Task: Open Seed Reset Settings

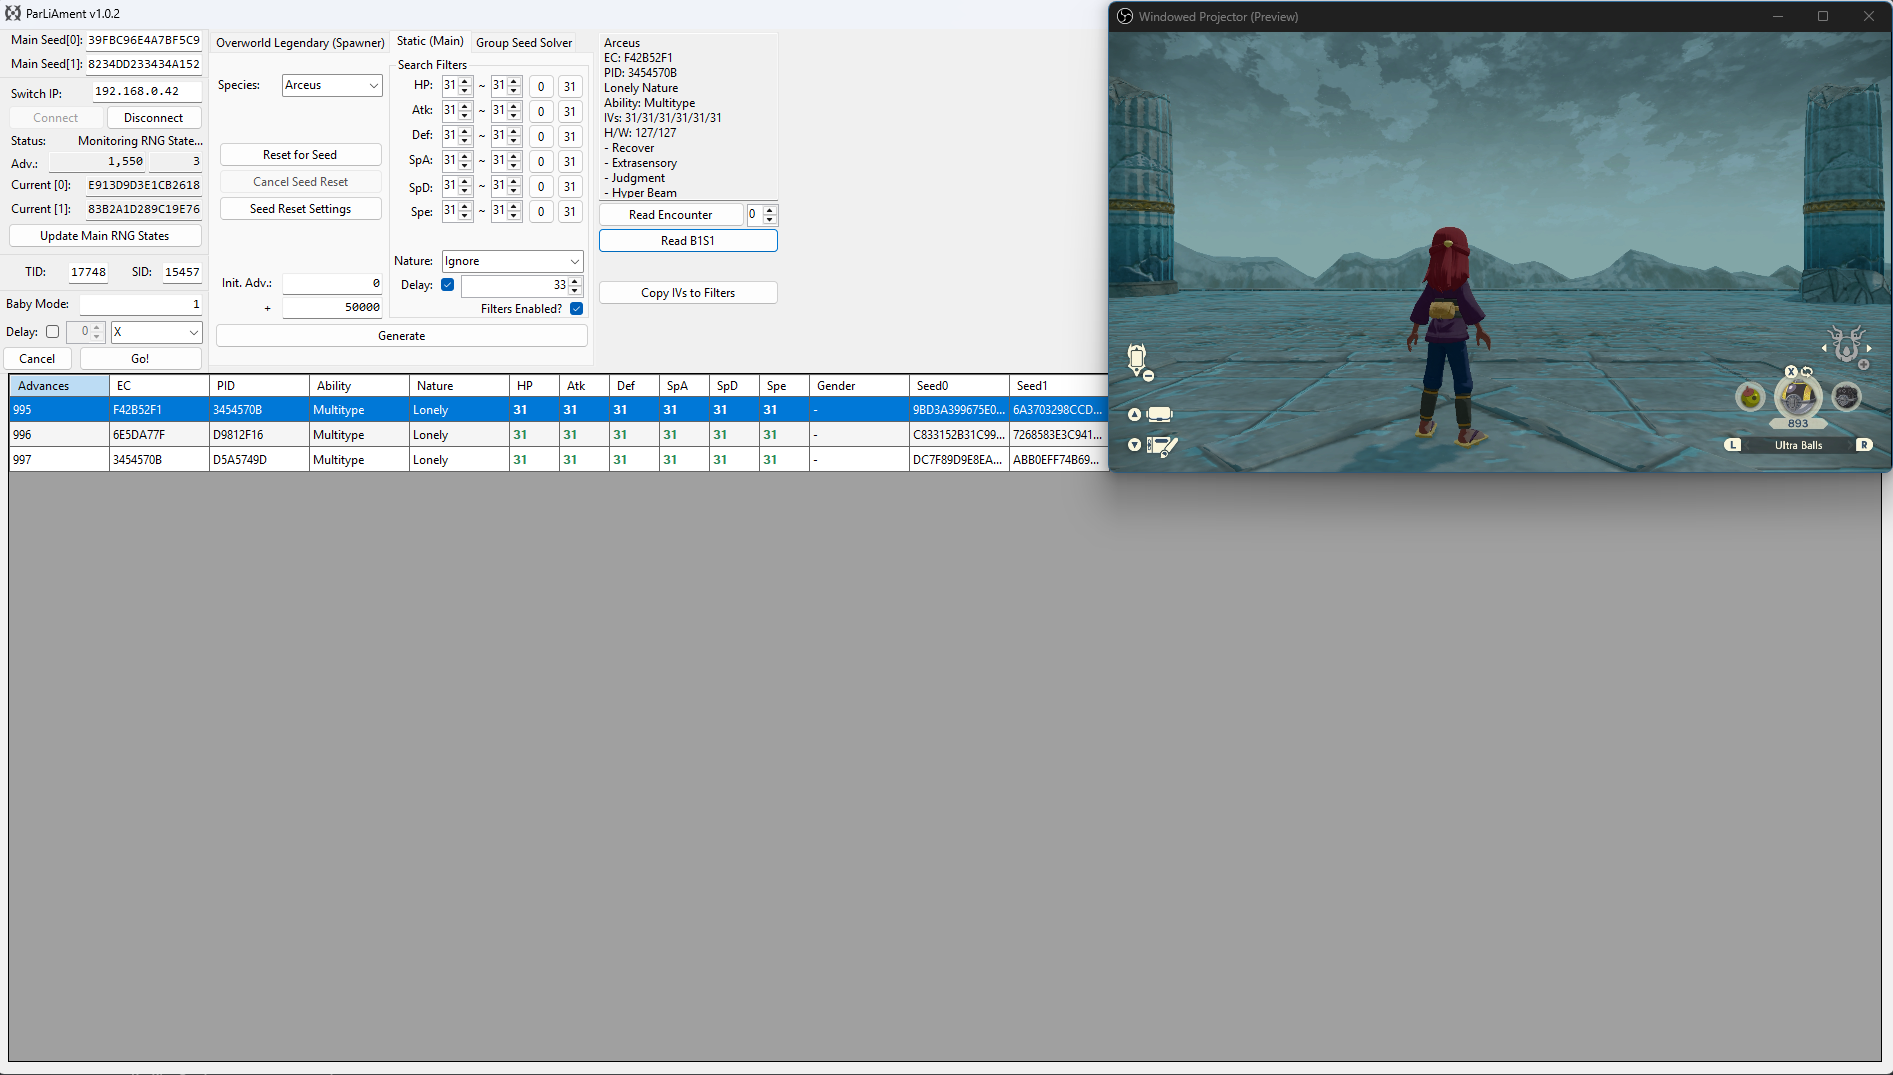Action: click(300, 209)
